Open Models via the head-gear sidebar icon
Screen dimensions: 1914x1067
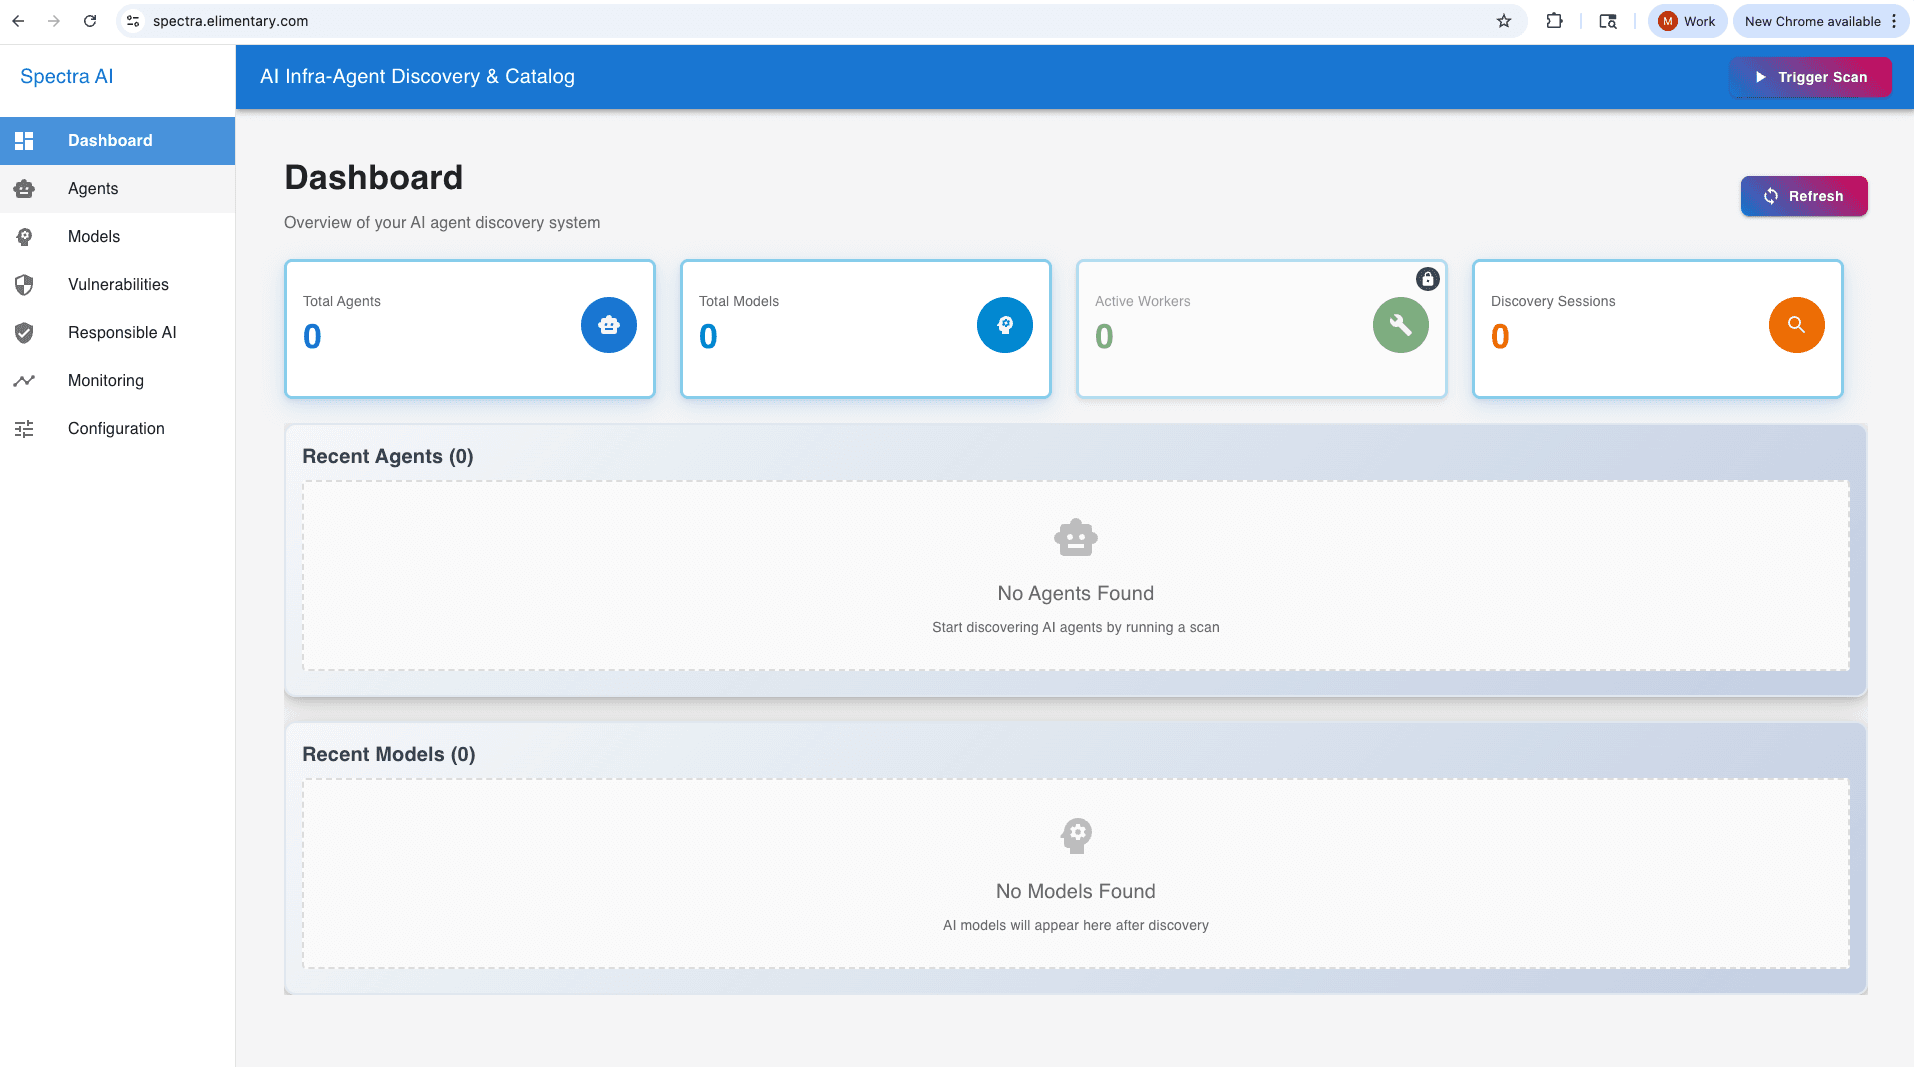pyautogui.click(x=24, y=236)
